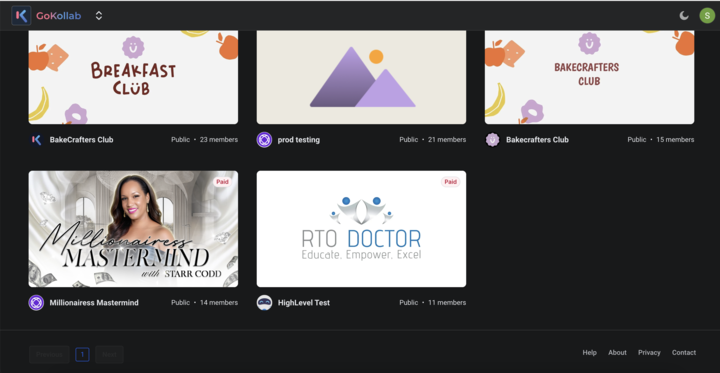
Task: Click Public label beside prod testing
Action: point(409,140)
